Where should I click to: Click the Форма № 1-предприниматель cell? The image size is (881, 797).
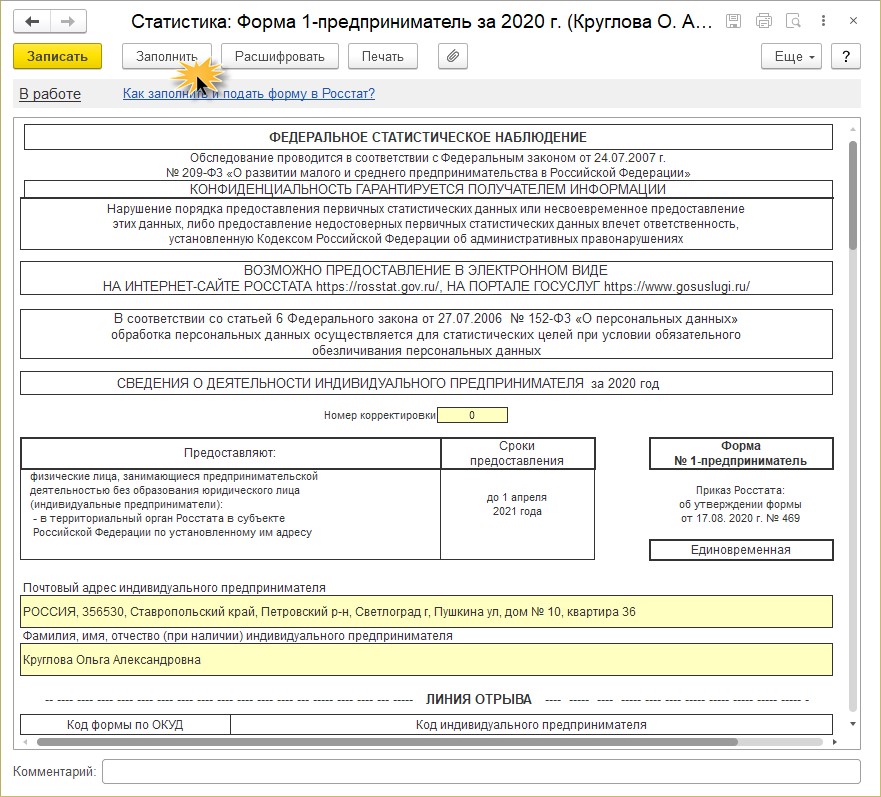tap(741, 453)
